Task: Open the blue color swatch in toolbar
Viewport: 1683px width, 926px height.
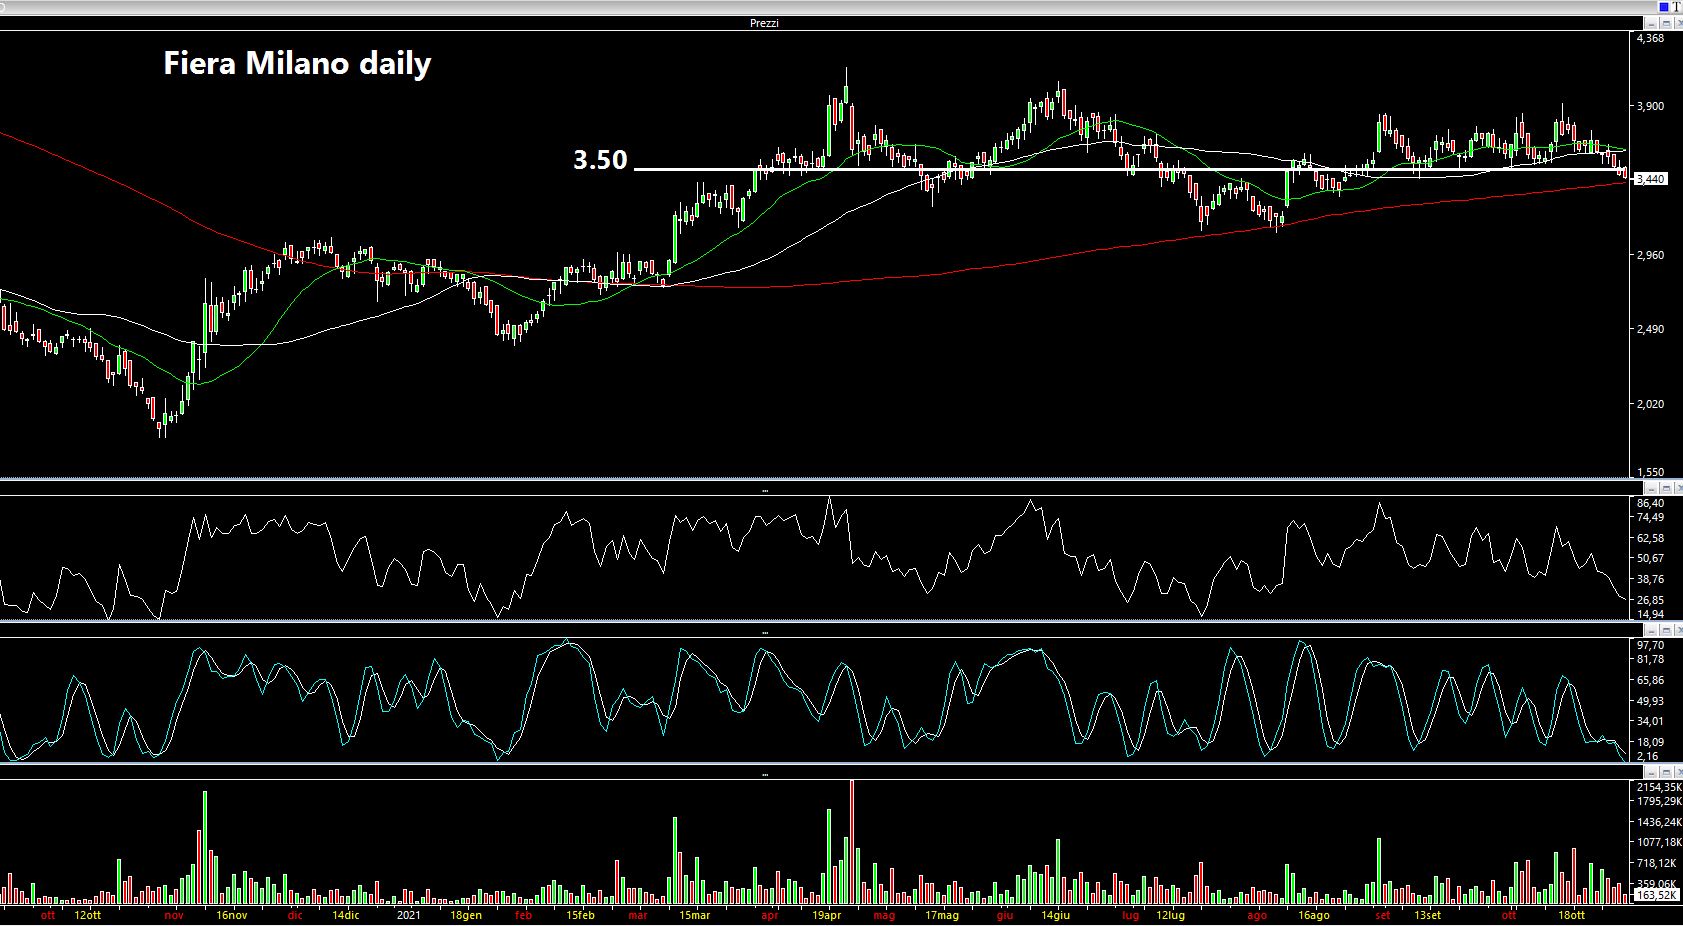Action: tap(1663, 7)
